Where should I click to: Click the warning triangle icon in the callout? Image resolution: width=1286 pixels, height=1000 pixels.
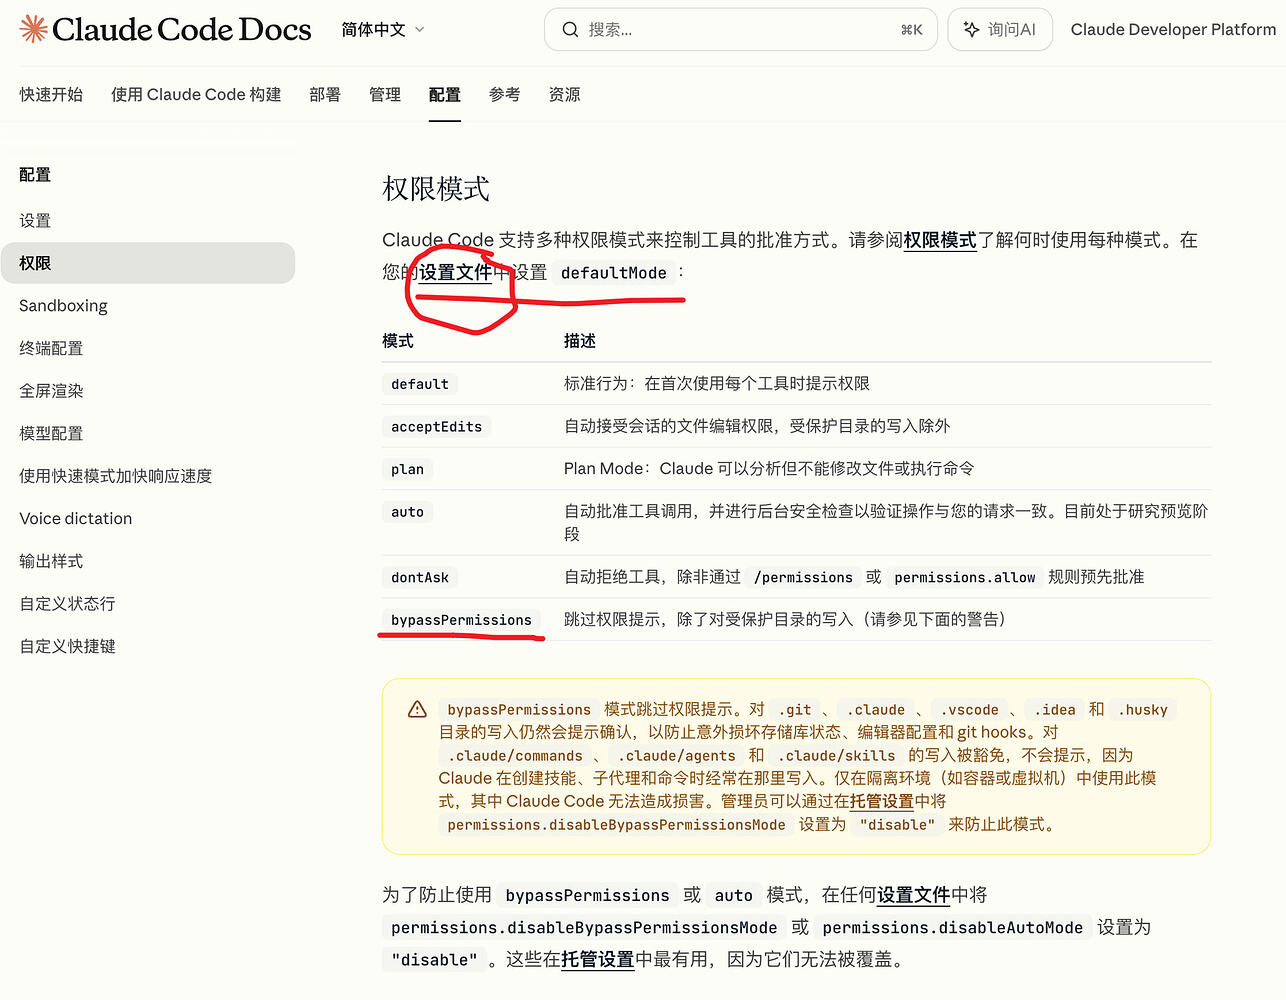coord(418,709)
